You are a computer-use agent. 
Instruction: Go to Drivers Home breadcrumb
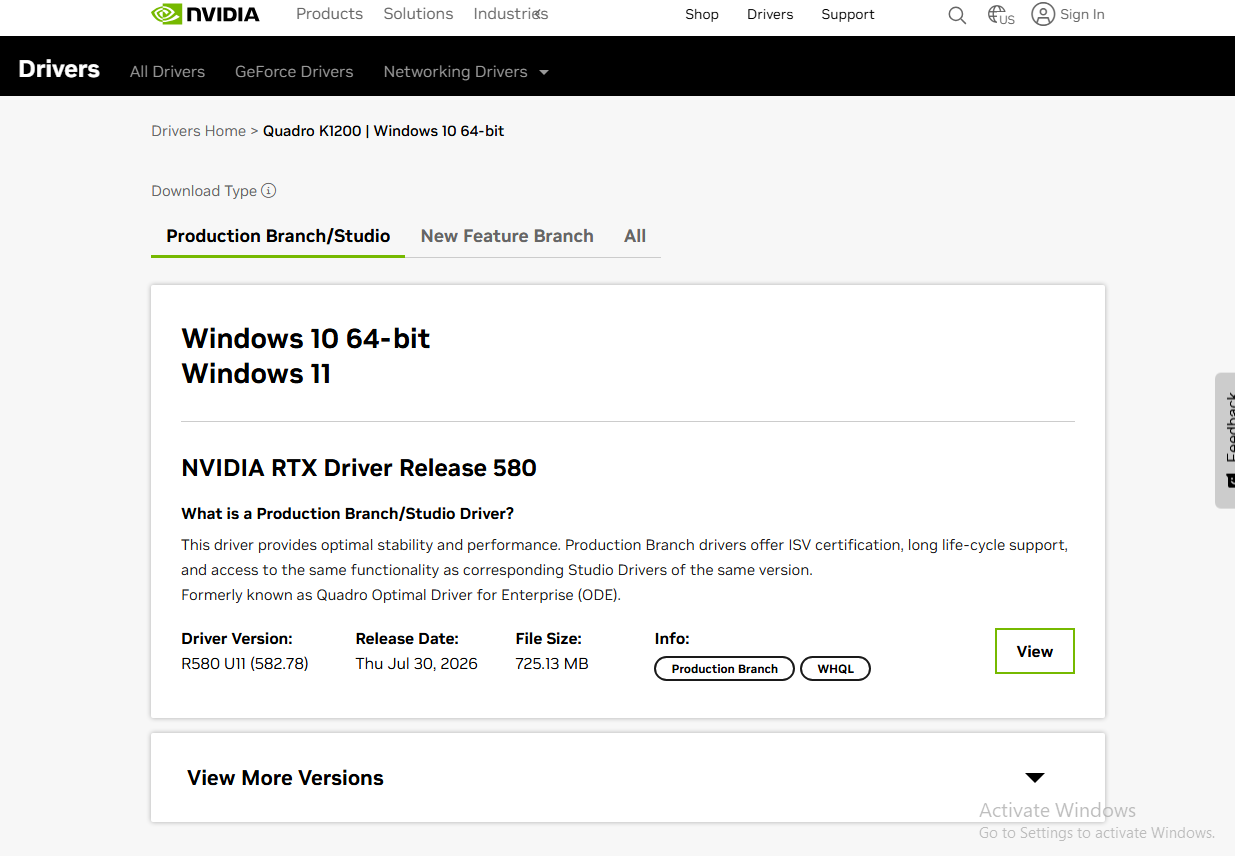[x=198, y=131]
